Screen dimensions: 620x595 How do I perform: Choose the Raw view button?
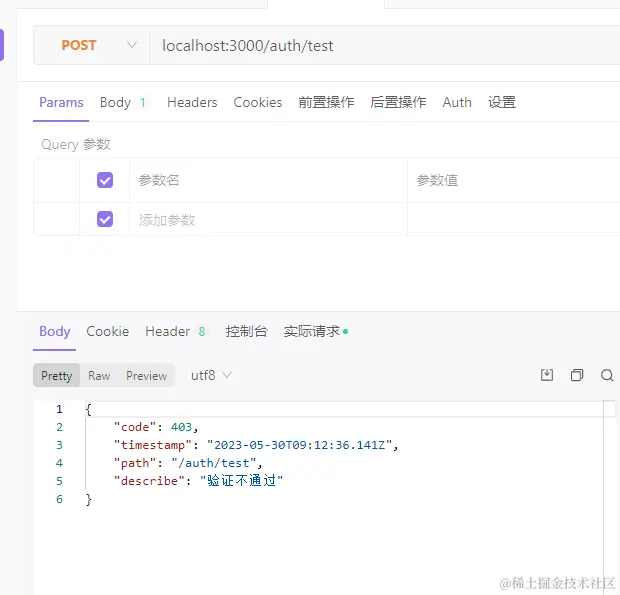click(x=99, y=375)
